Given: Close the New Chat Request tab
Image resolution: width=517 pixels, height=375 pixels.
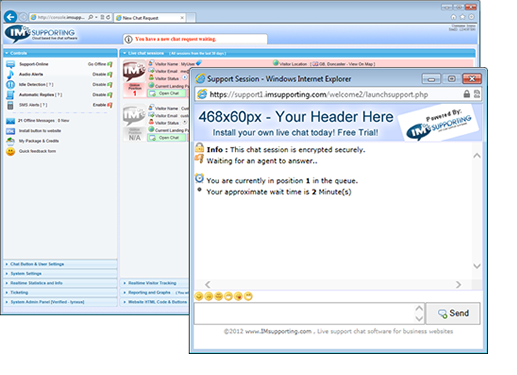Looking at the screenshot, I should 182,18.
